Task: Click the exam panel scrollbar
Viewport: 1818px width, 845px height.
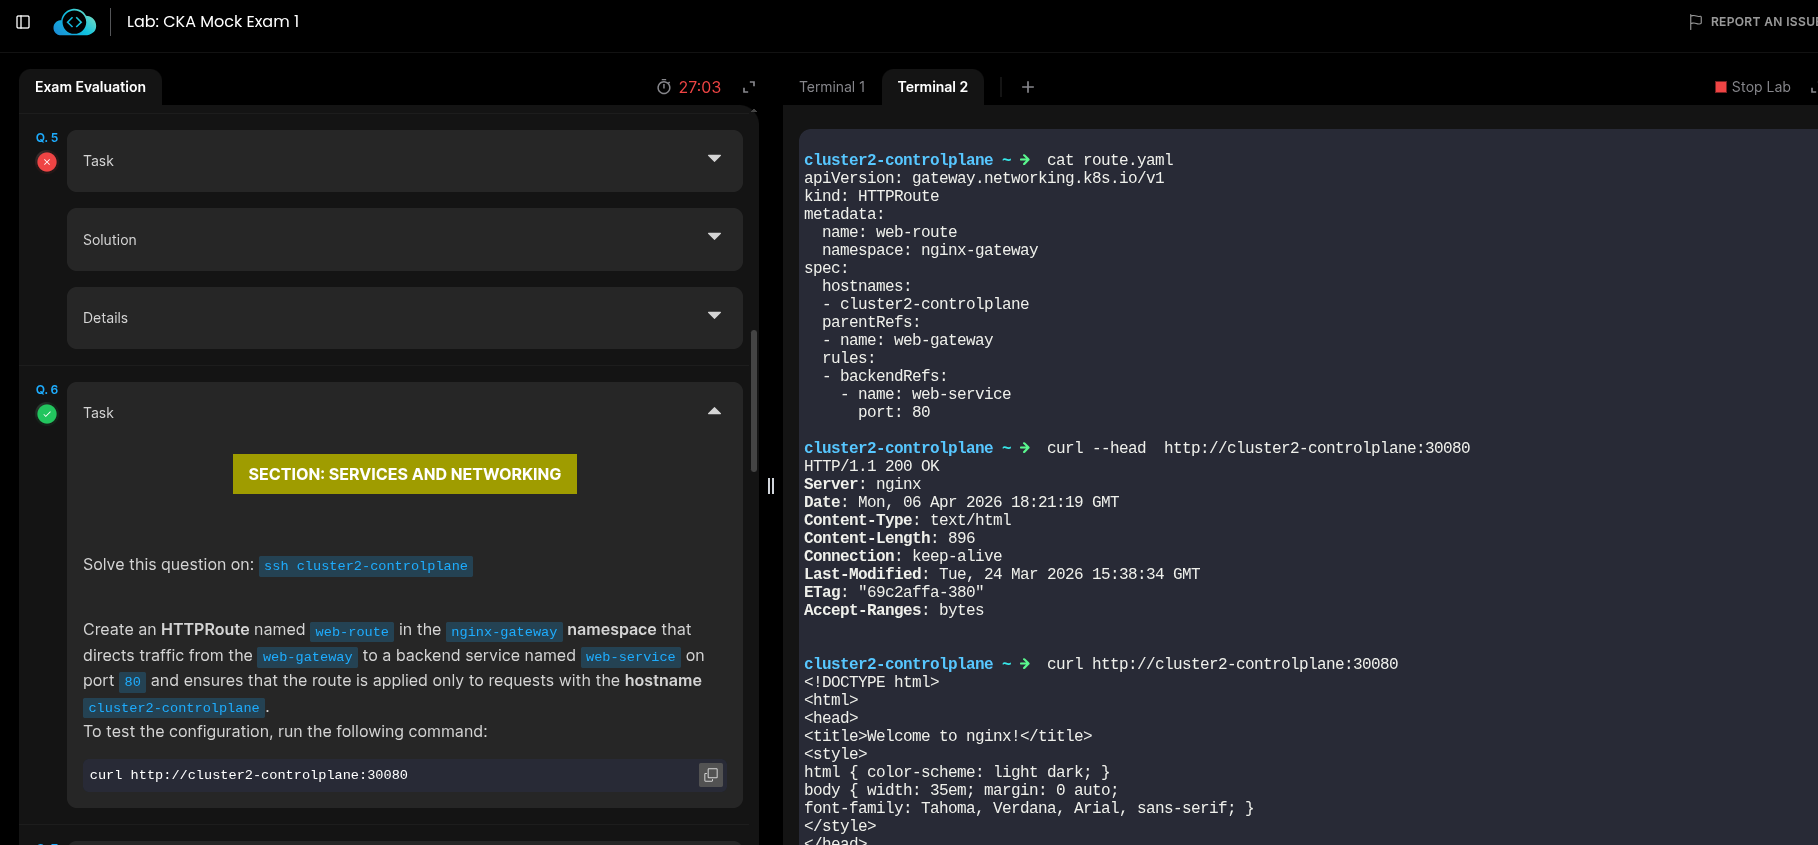Action: [753, 400]
